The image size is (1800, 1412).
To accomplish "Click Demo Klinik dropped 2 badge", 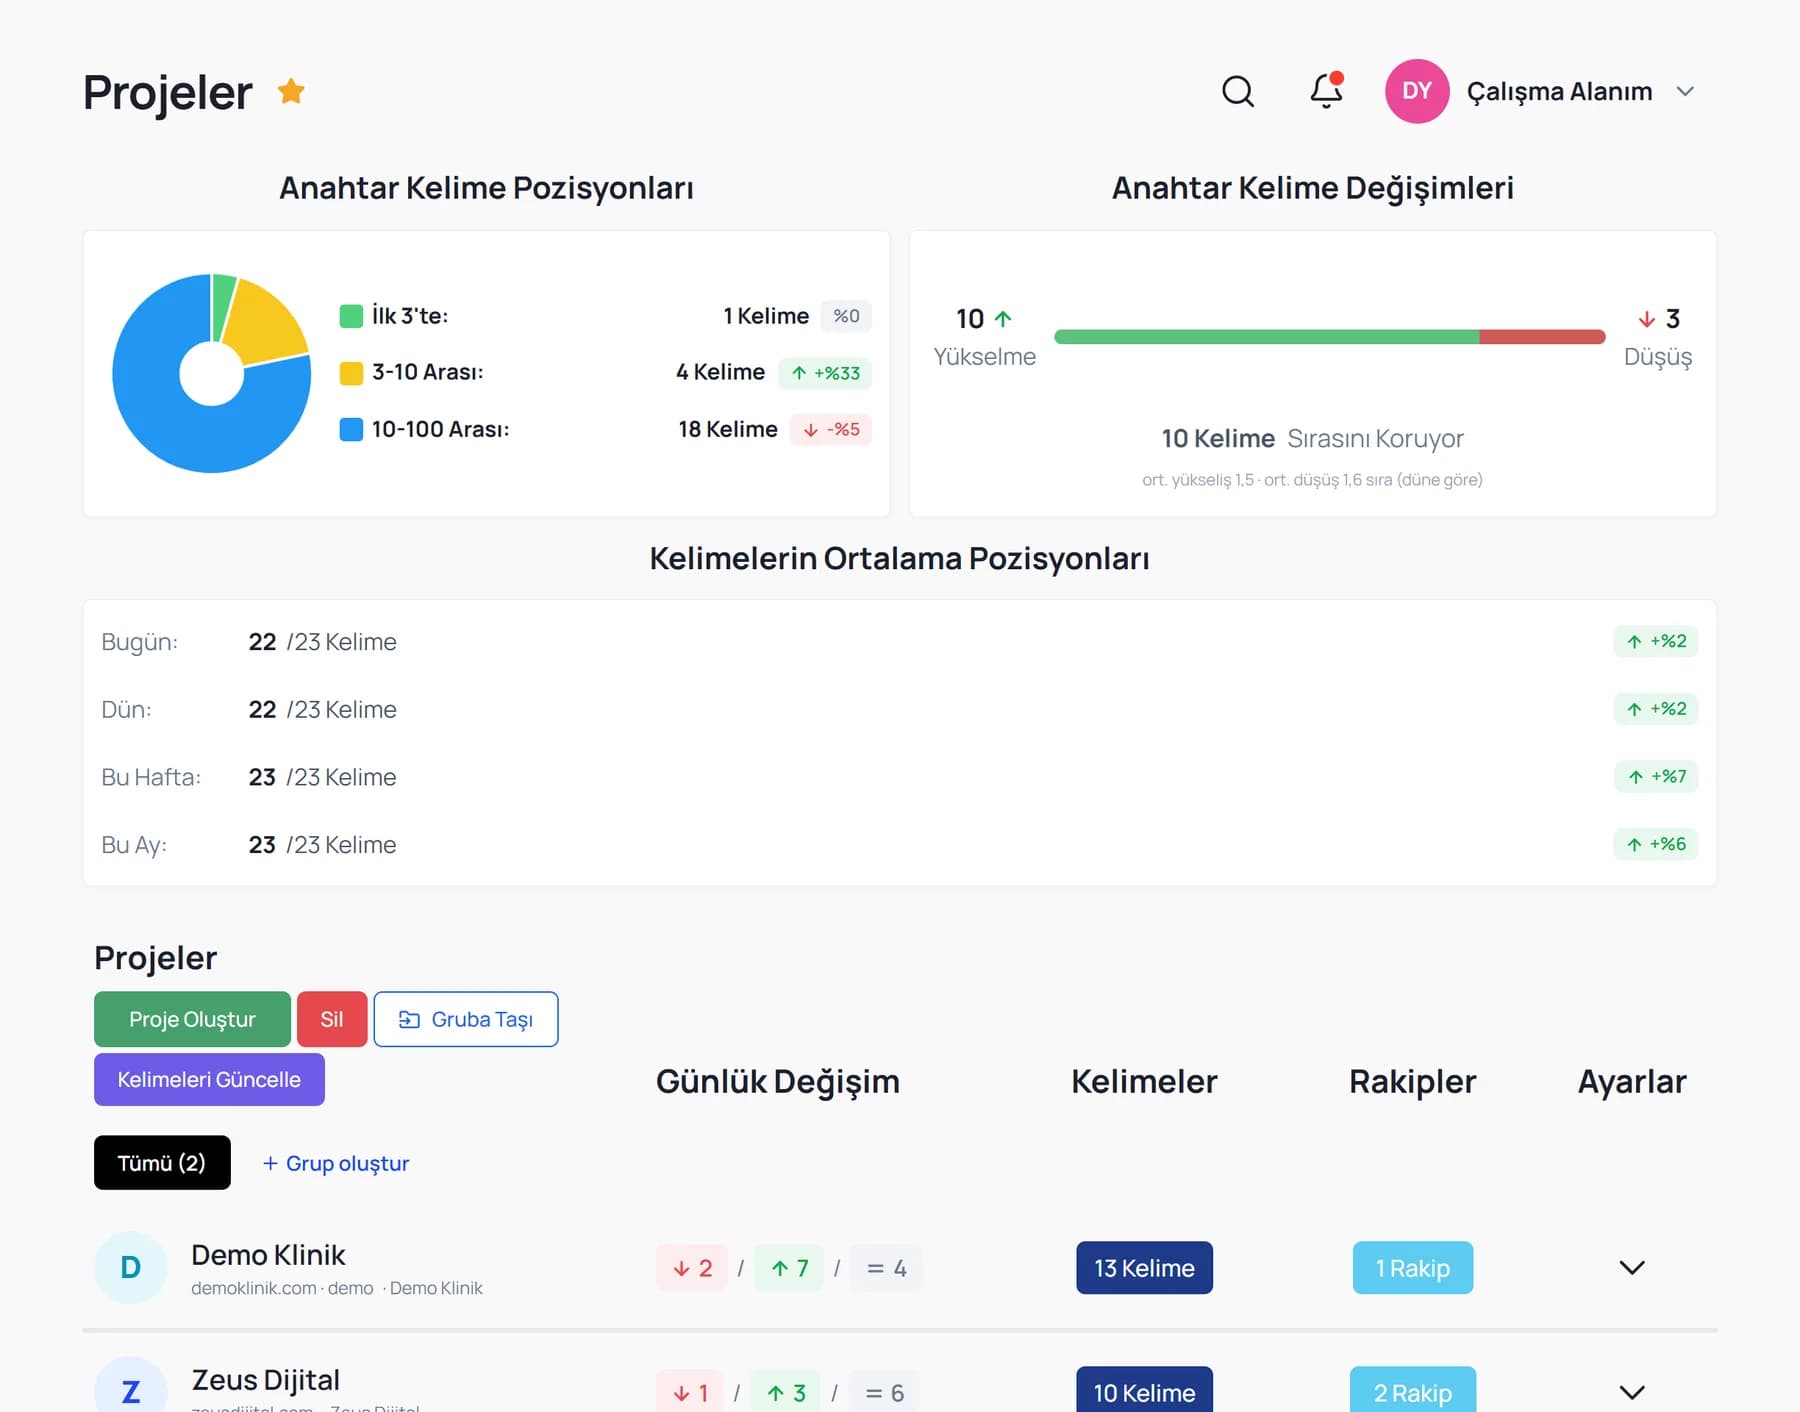I will coord(692,1268).
